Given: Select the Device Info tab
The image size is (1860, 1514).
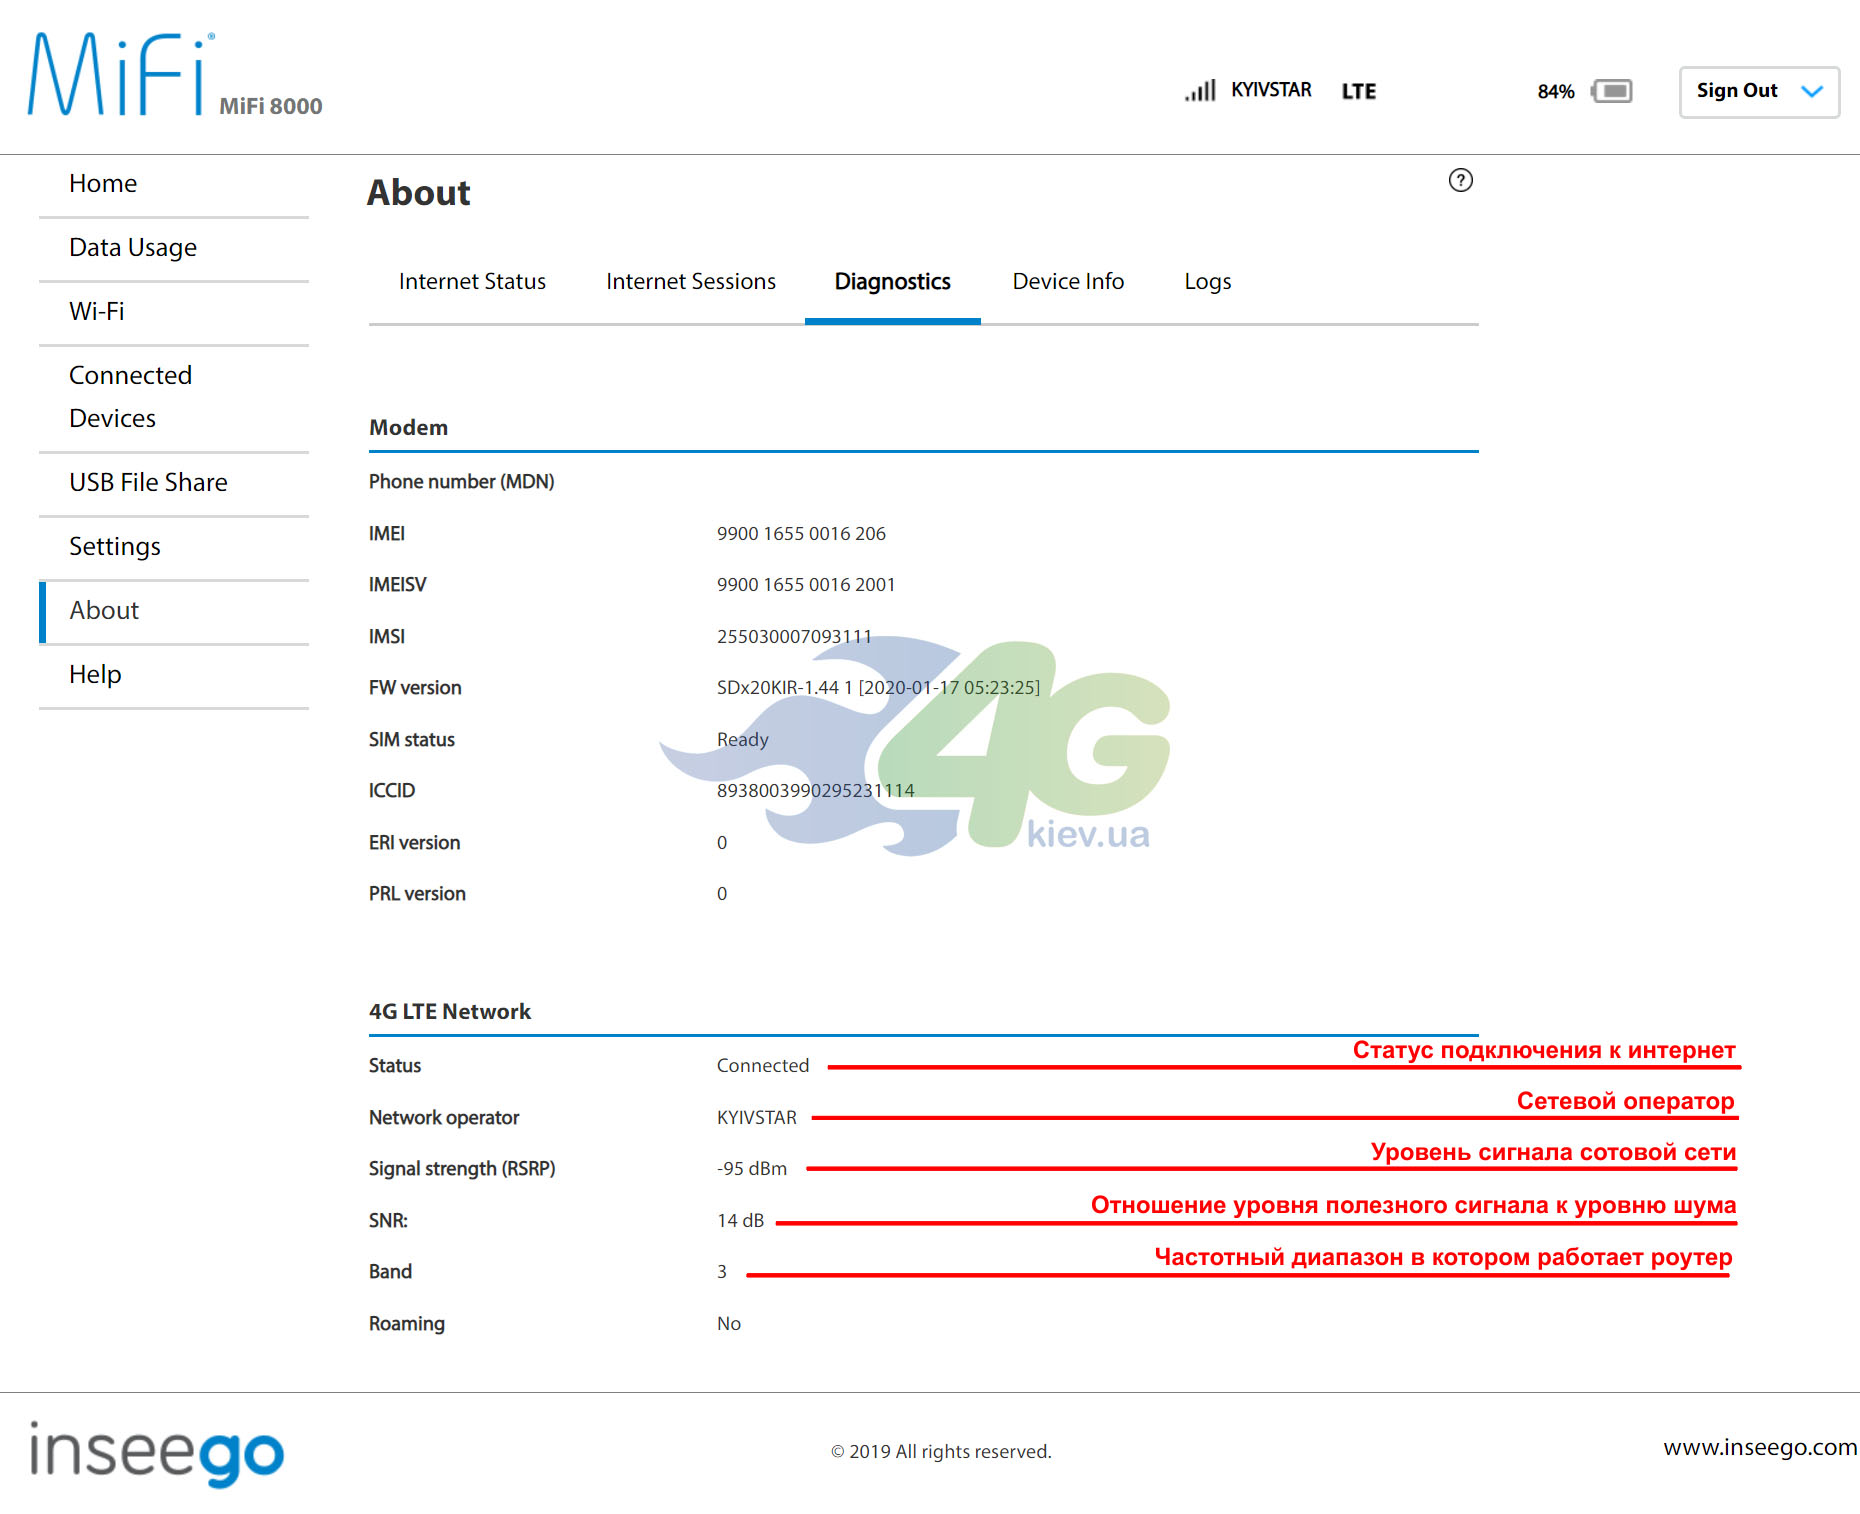Looking at the screenshot, I should pos(1068,282).
